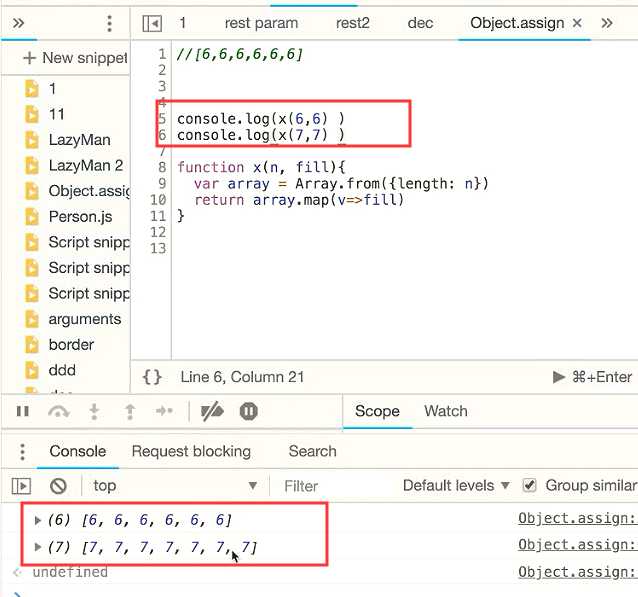Click line 10 return statement
The height and width of the screenshot is (597, 638).
pos(299,200)
